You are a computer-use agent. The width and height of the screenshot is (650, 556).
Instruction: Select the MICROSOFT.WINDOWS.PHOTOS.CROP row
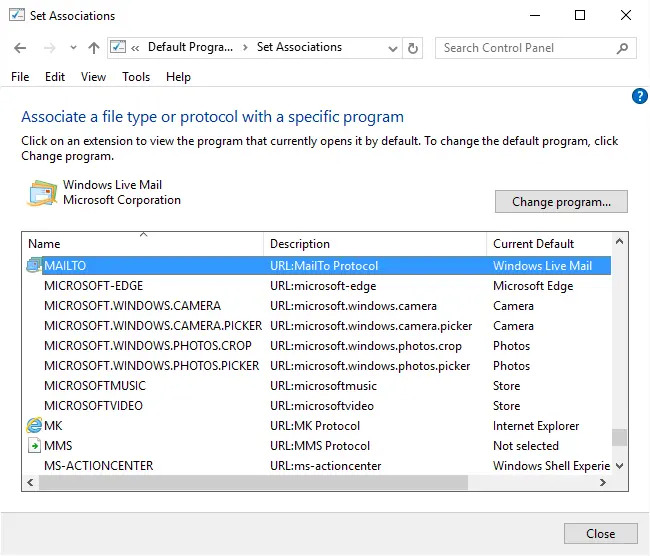point(318,346)
